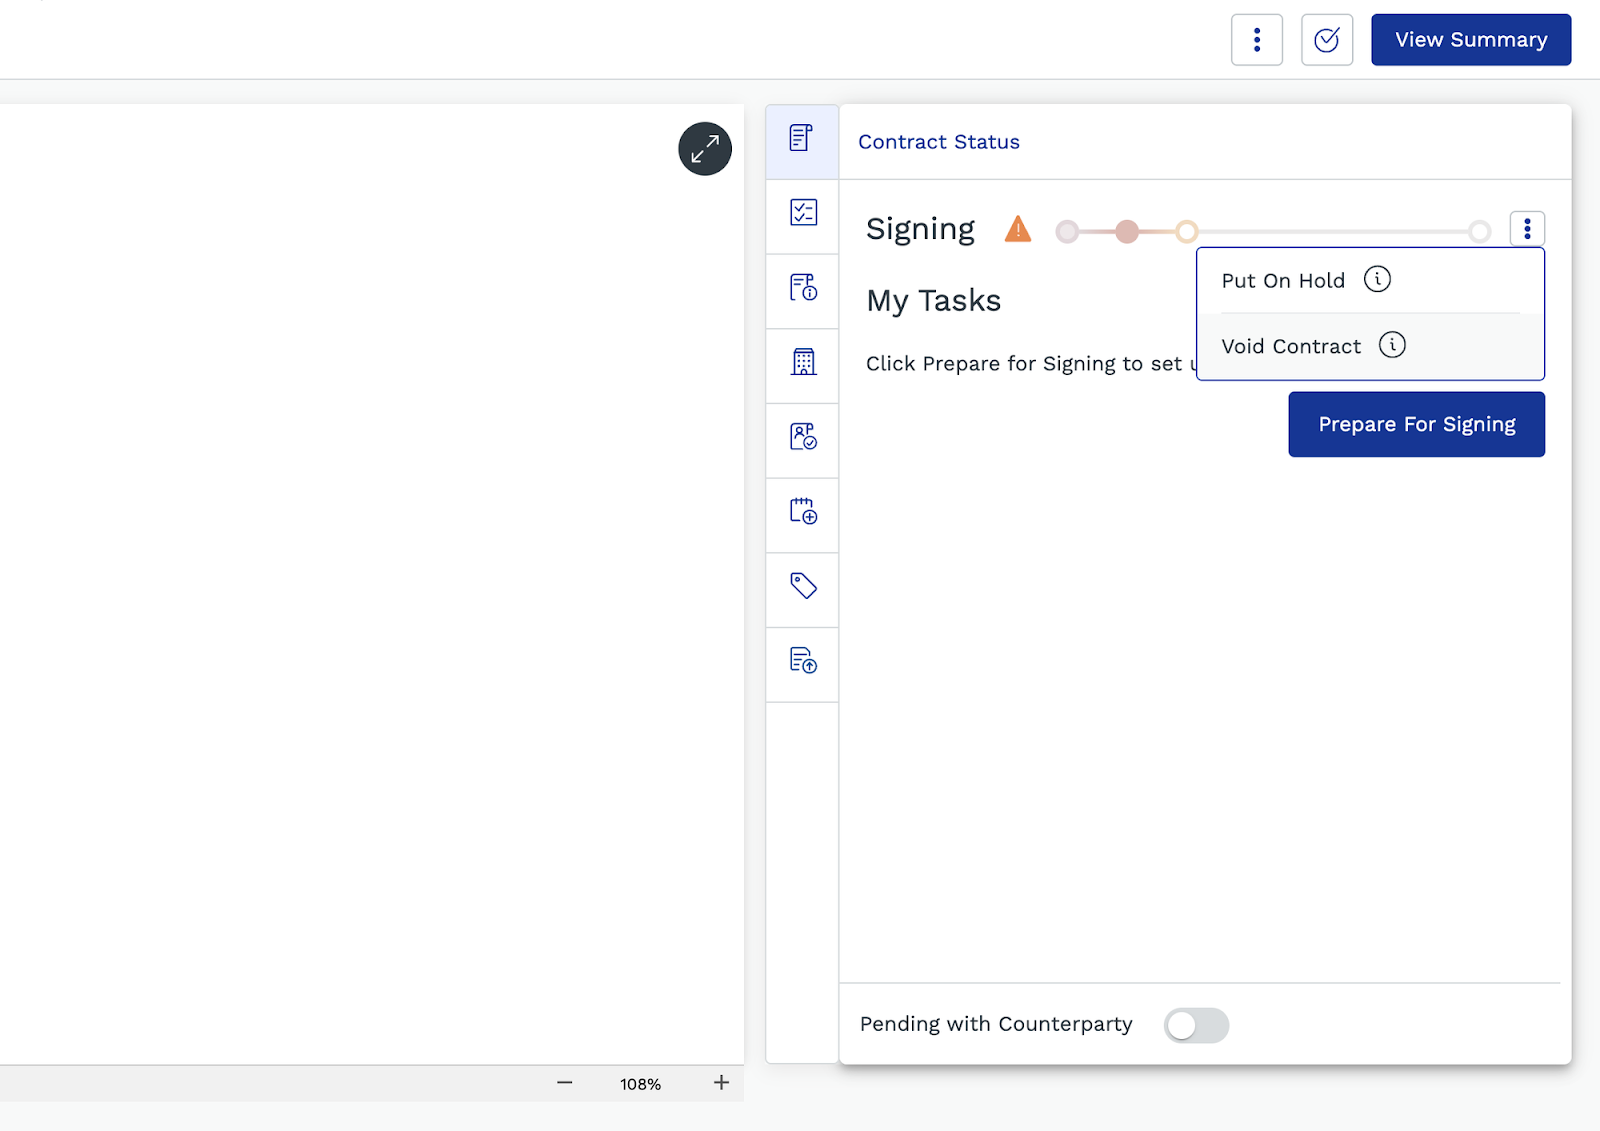The width and height of the screenshot is (1600, 1131).
Task: Open the tags sidebar icon
Action: (802, 586)
